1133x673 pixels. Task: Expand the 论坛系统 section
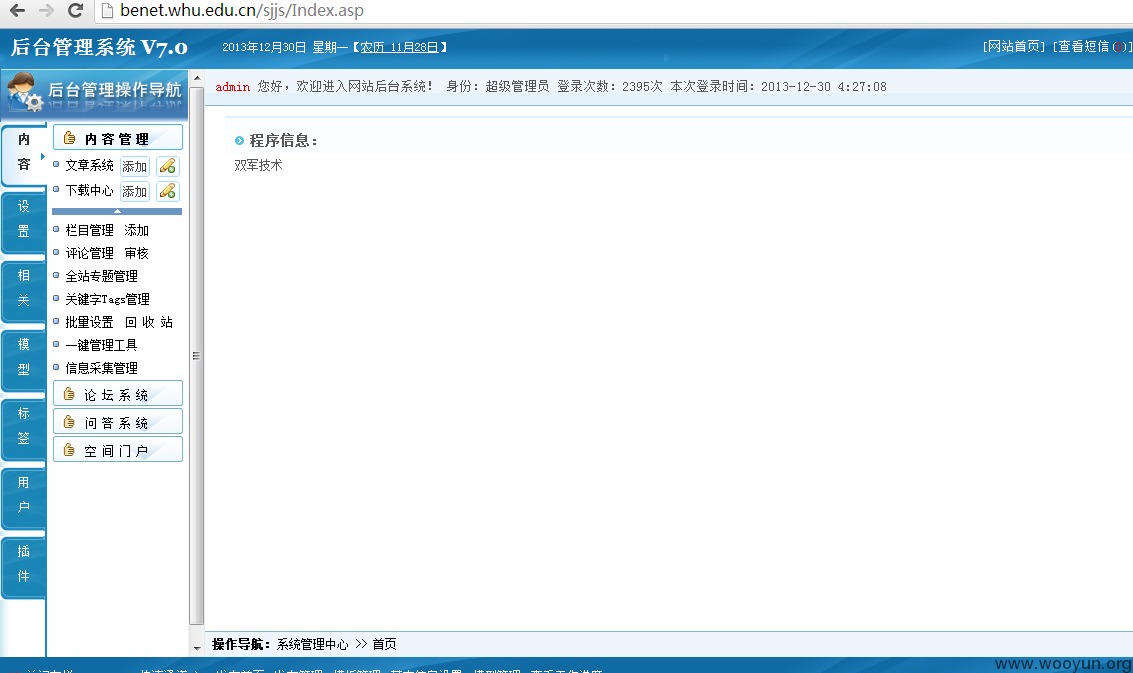click(x=118, y=394)
